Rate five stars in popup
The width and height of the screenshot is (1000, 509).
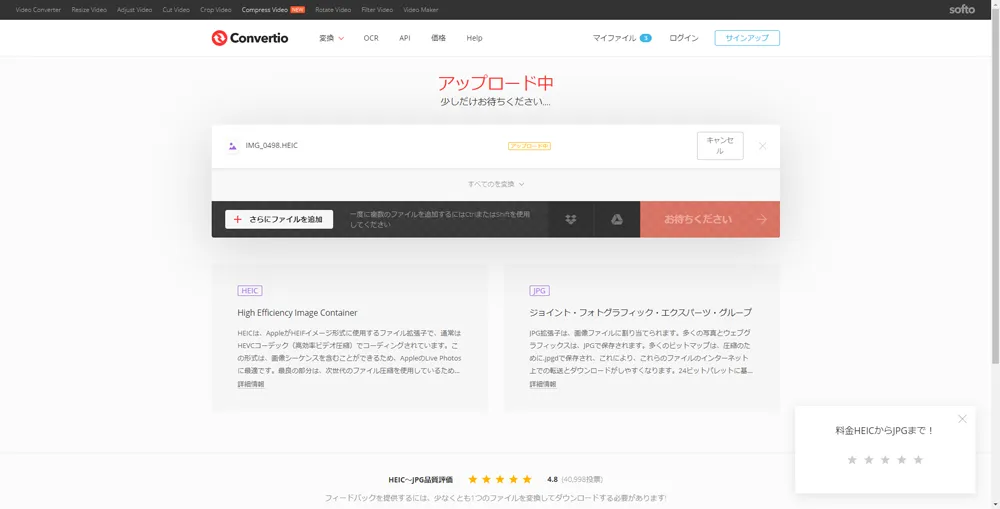[918, 460]
